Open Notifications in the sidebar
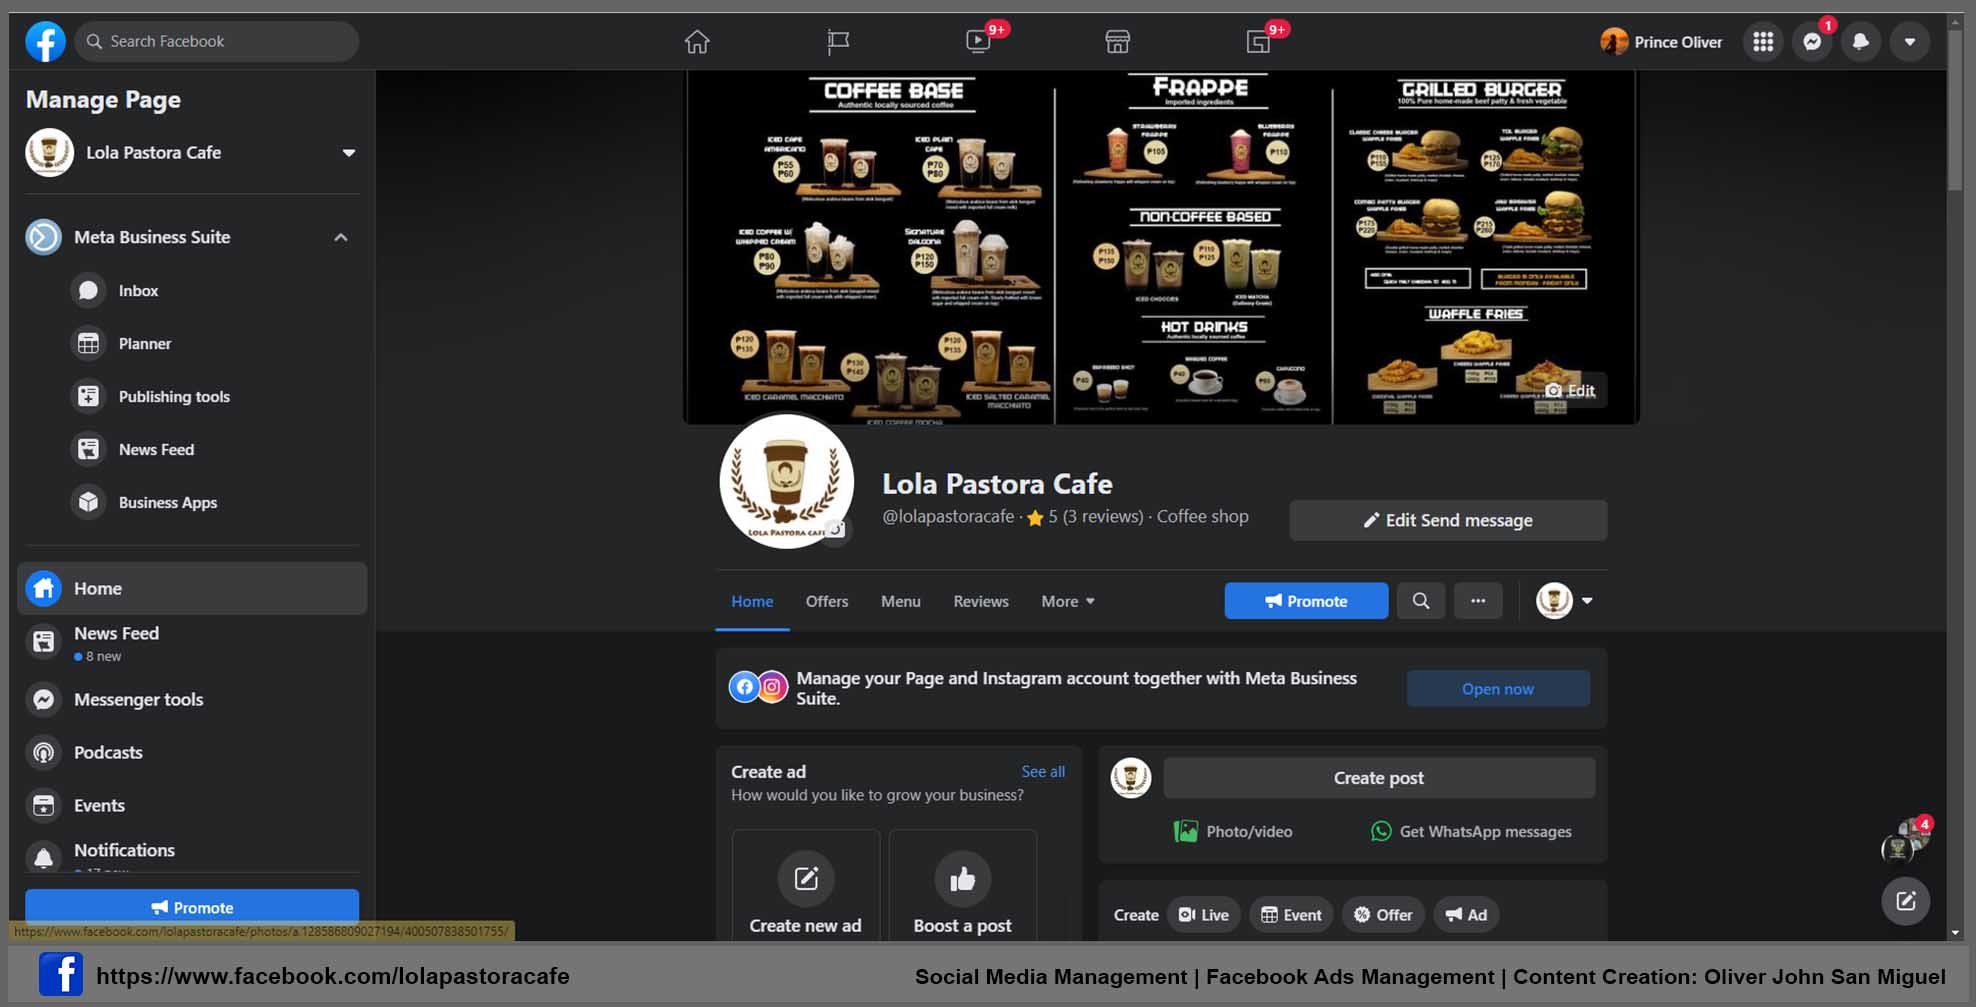1976x1007 pixels. (192, 853)
